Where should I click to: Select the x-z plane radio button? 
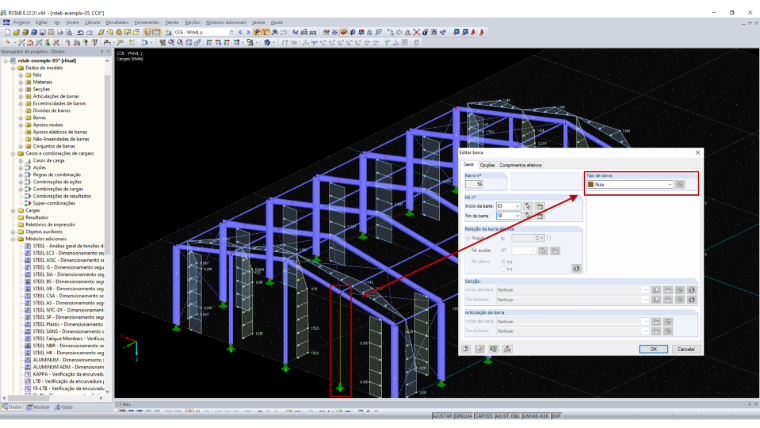click(x=504, y=269)
